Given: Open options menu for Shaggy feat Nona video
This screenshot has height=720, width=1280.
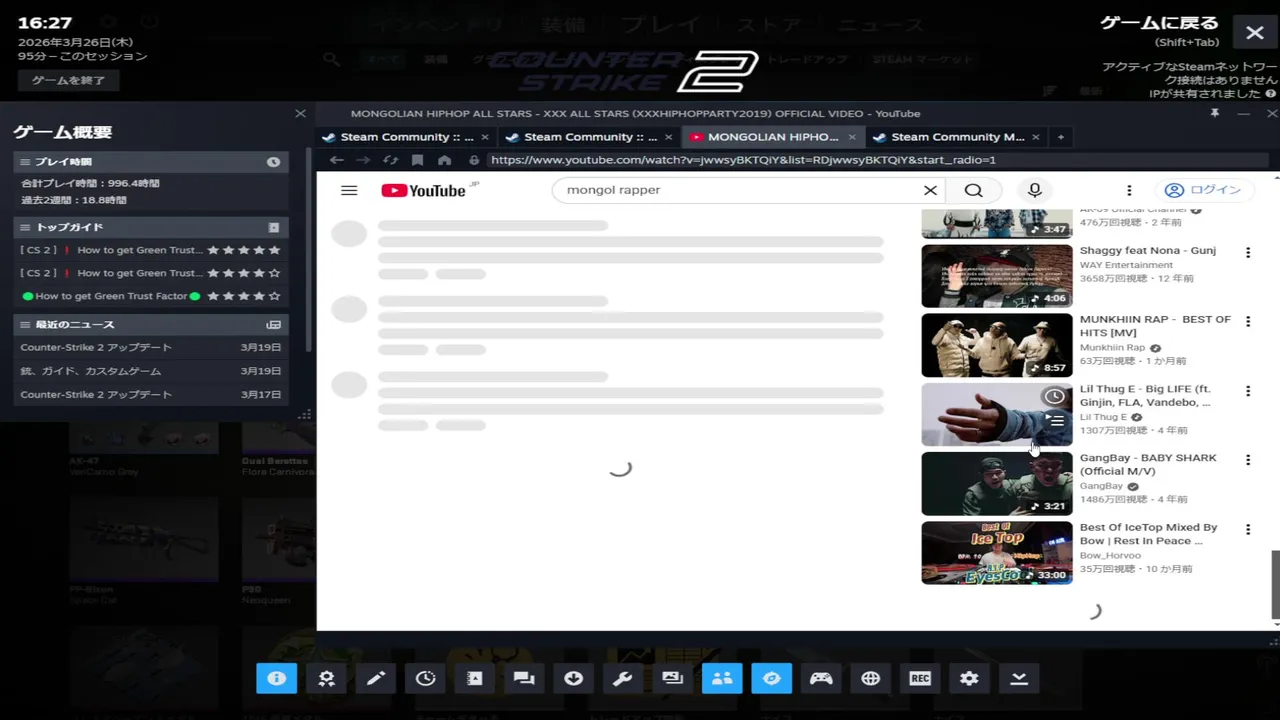Looking at the screenshot, I should 1248,253.
